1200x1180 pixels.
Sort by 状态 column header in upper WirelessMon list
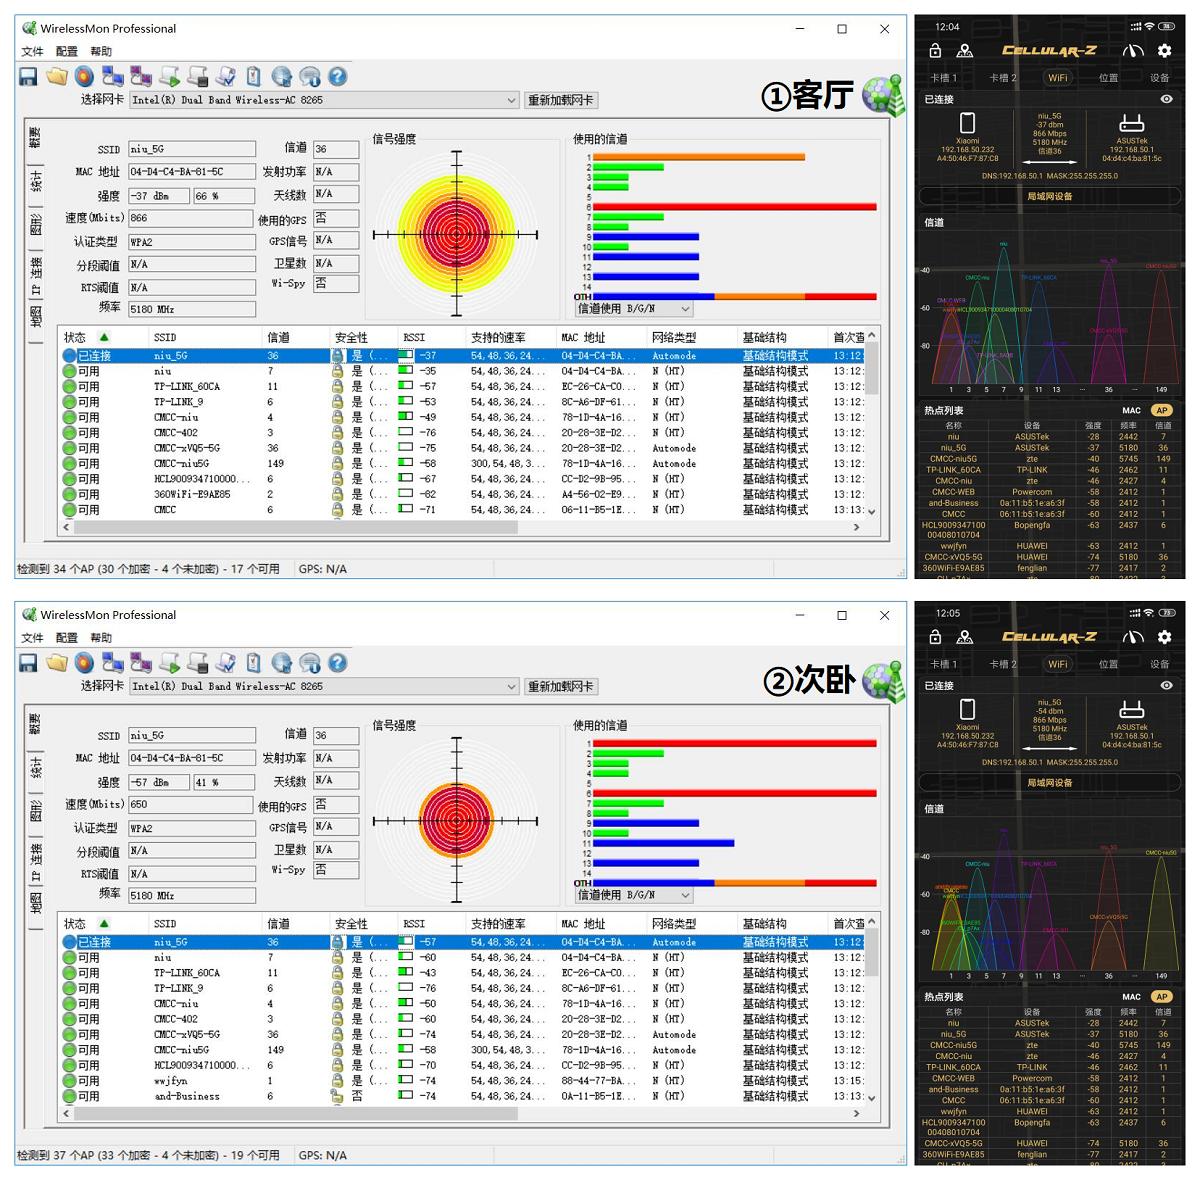[x=104, y=337]
